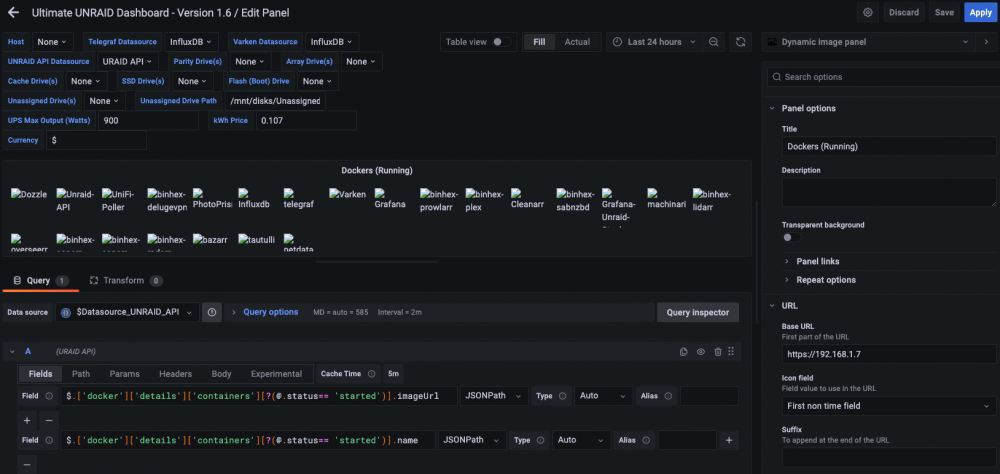Image resolution: width=1000 pixels, height=474 pixels.
Task: Click Type info icon in .name row
Action: [x=540, y=440]
